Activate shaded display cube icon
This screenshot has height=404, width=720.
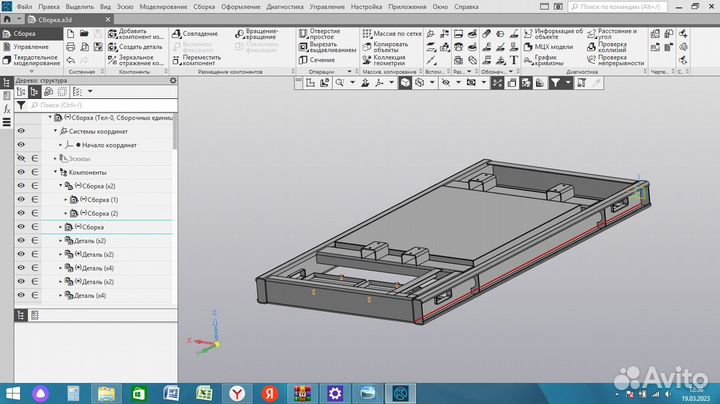click(x=405, y=83)
